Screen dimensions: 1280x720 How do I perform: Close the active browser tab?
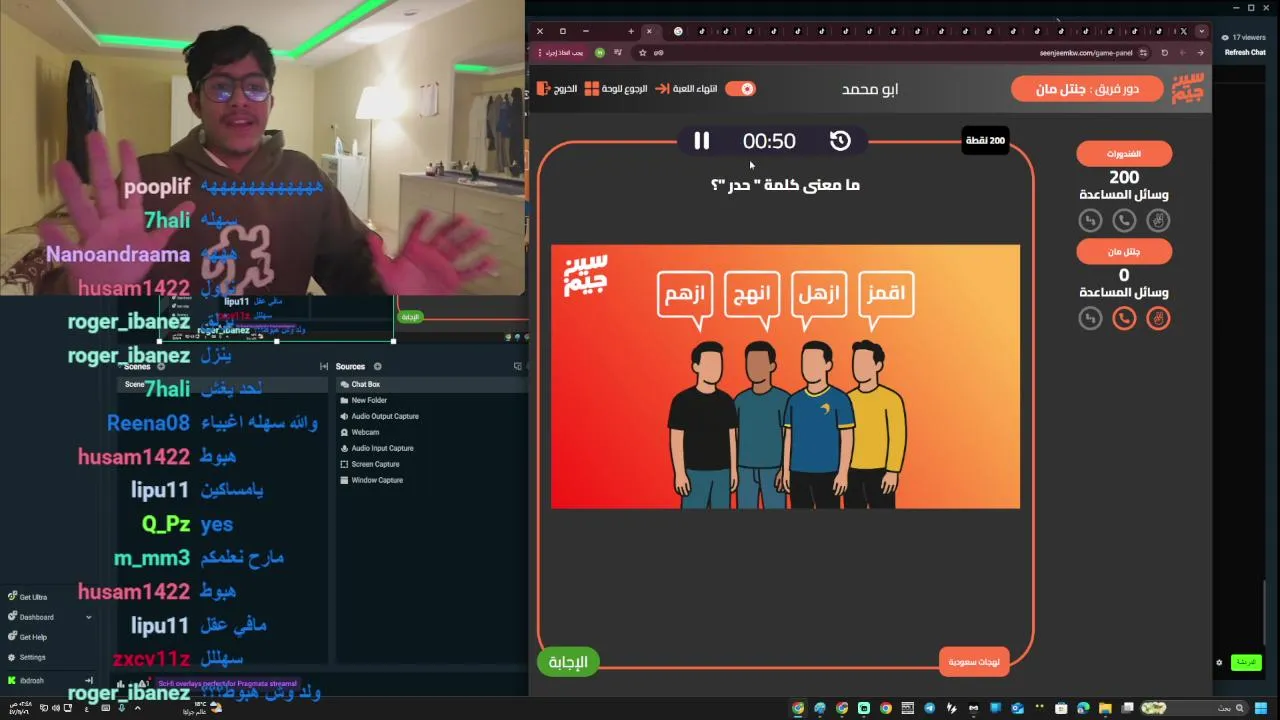(x=649, y=31)
